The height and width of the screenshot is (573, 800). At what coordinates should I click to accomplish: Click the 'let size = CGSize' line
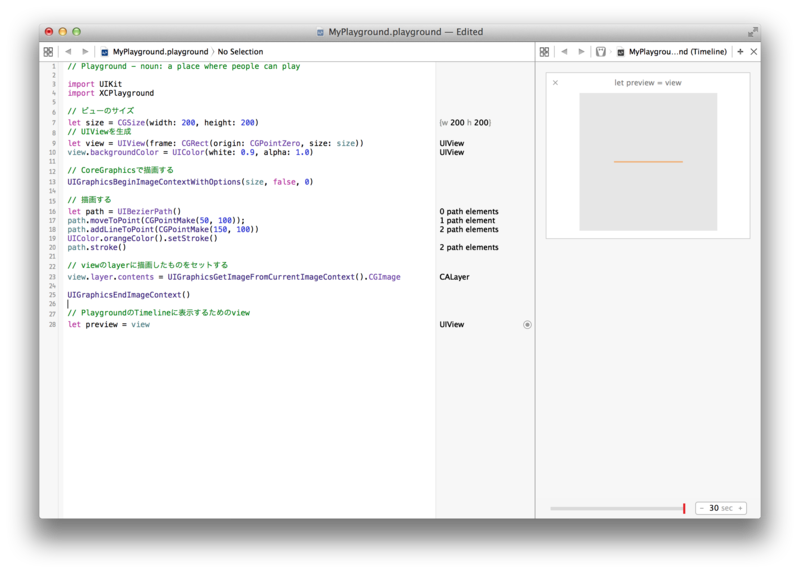point(163,122)
